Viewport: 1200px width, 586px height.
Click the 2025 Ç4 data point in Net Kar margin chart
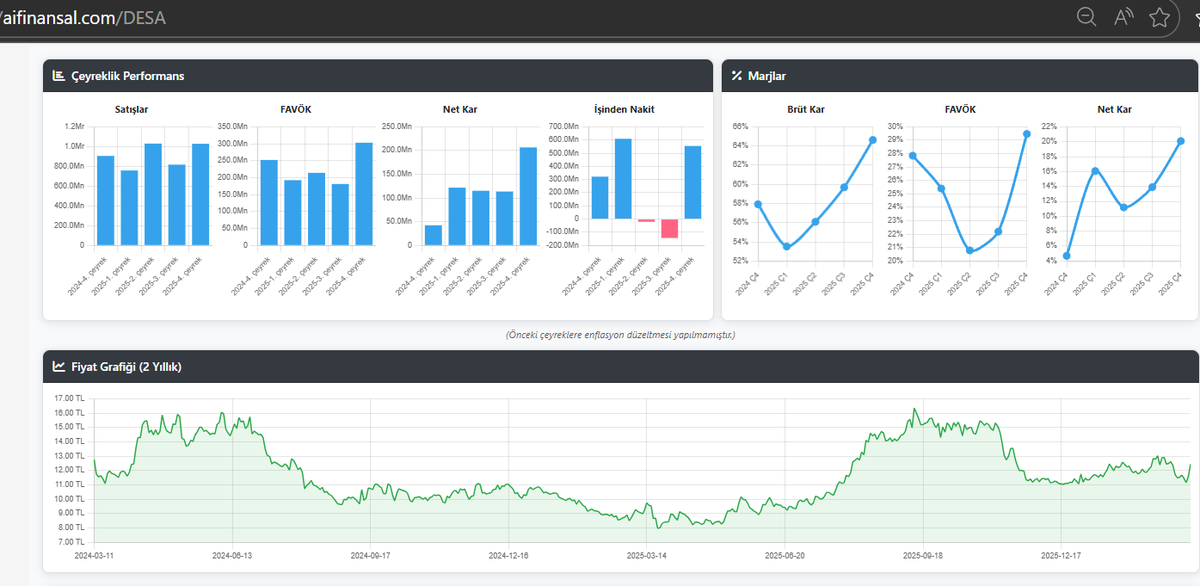1180,141
